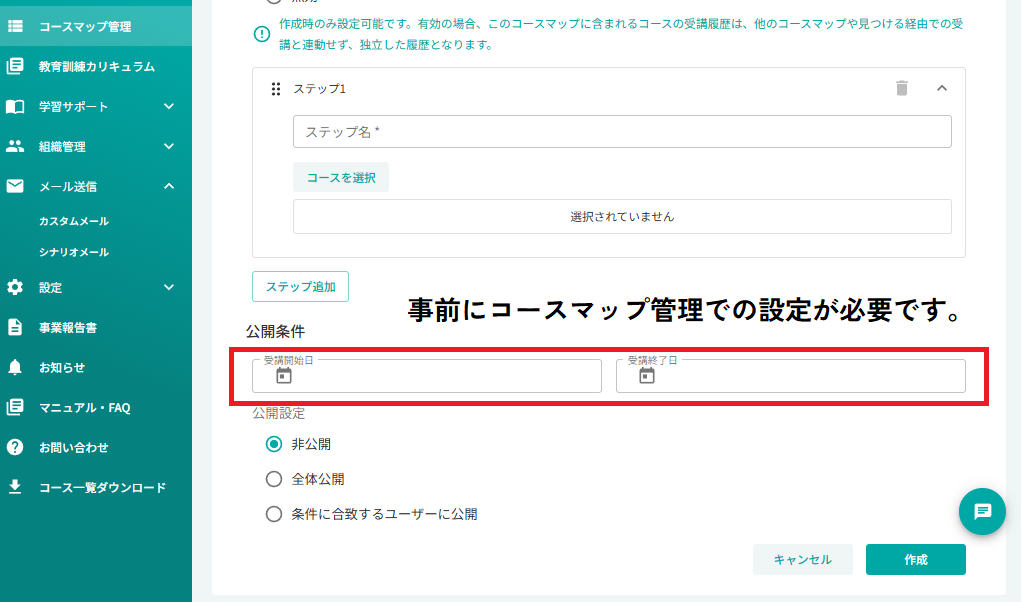Select the 非公開 radio button
Screen dimensions: 1021x602
(274, 444)
